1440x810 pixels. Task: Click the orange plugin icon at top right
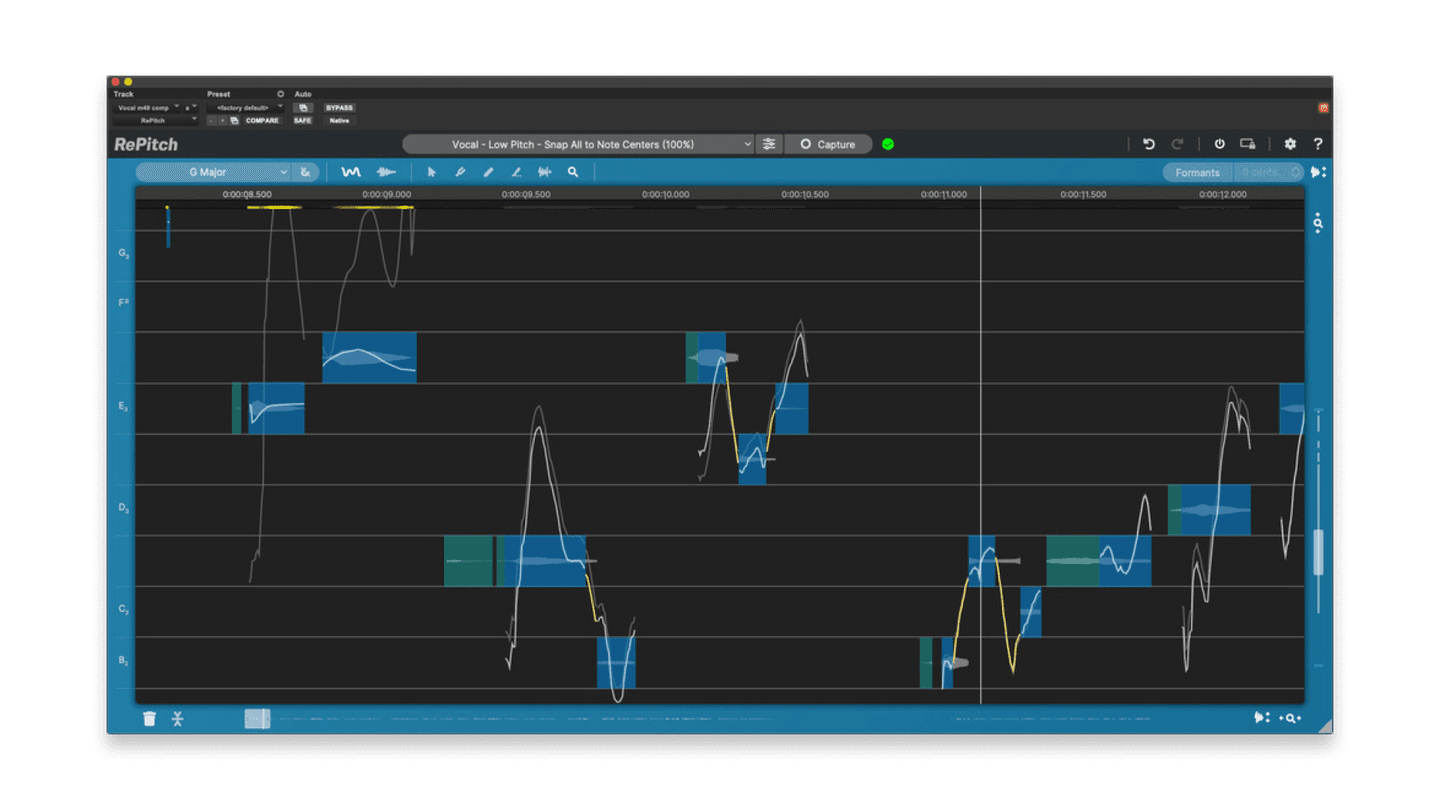[x=1323, y=107]
